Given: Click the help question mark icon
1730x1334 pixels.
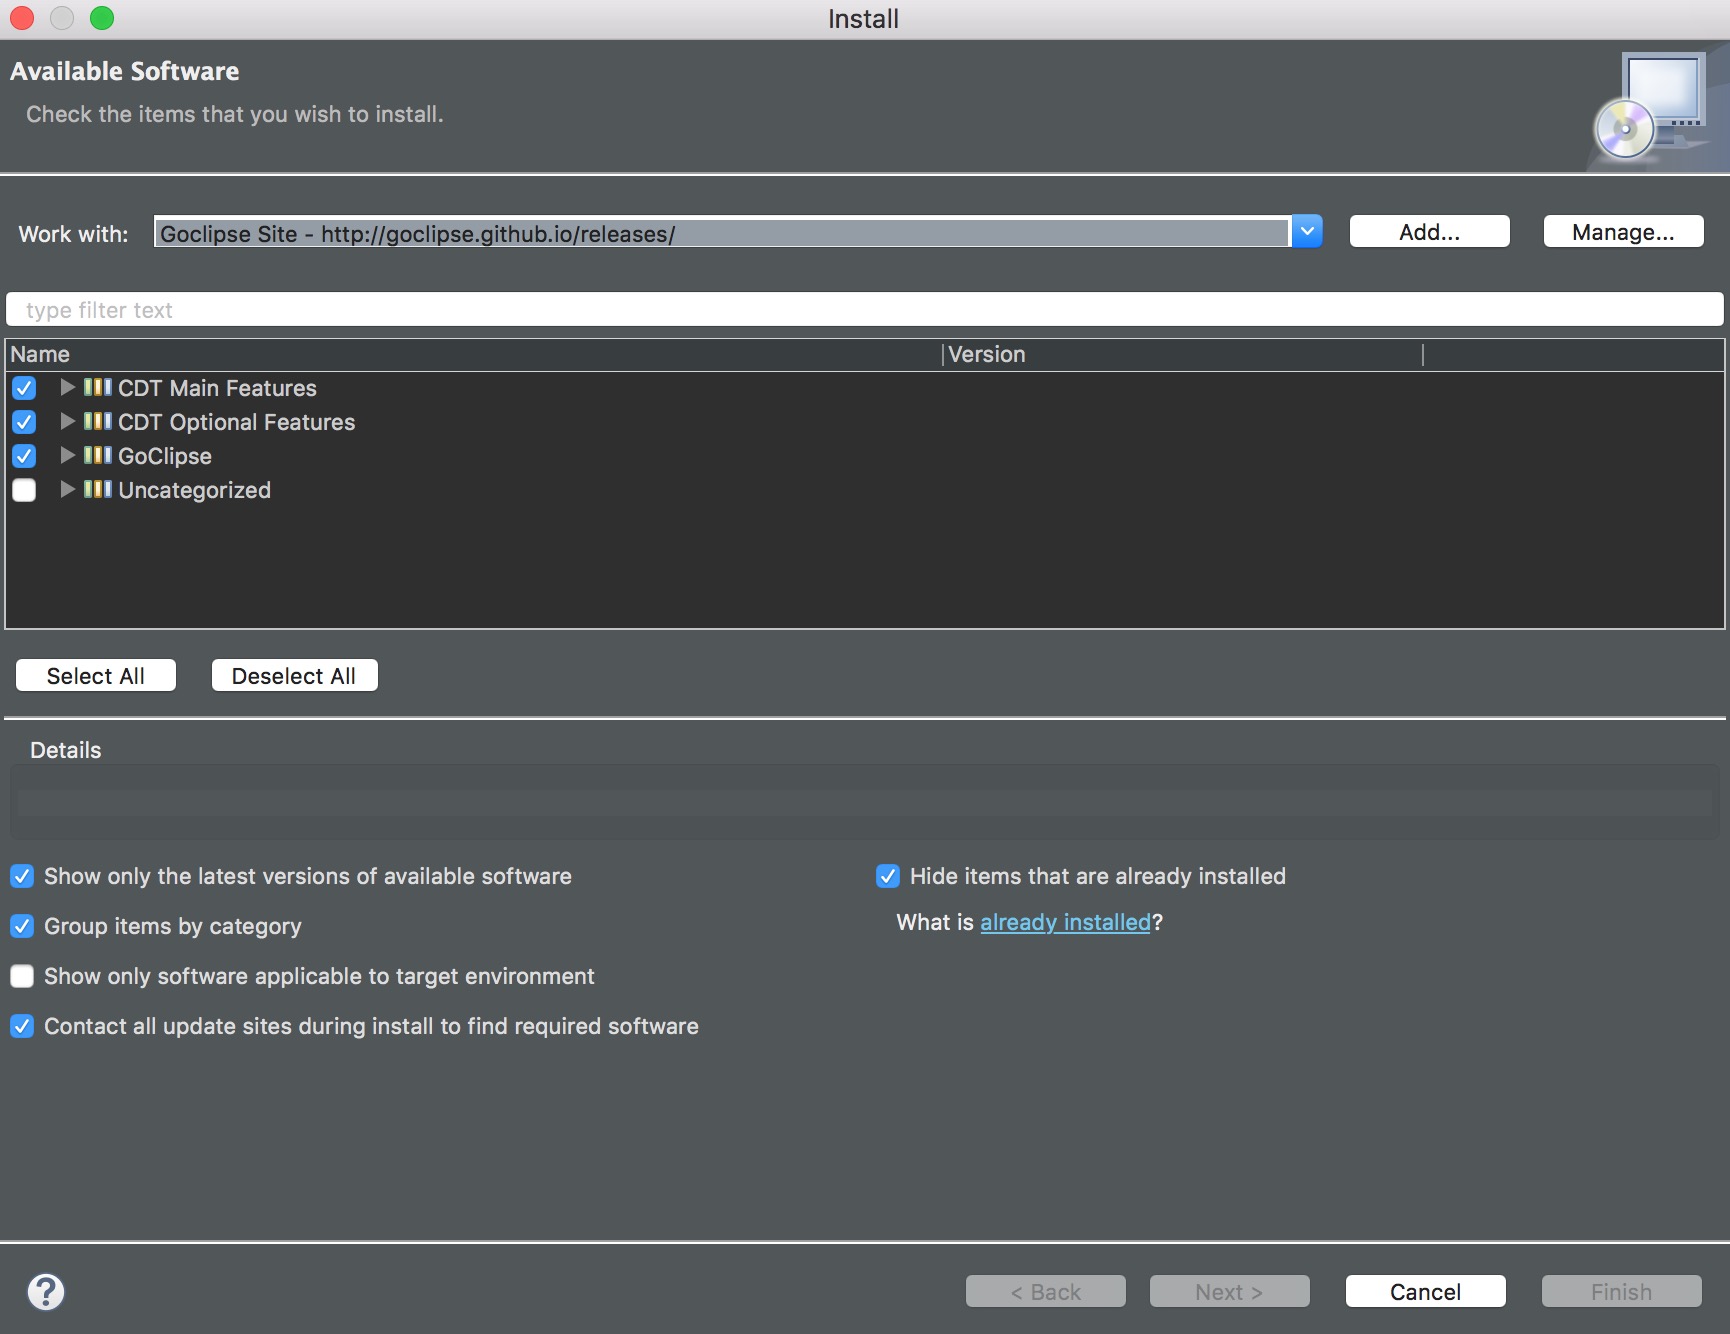Looking at the screenshot, I should pos(46,1291).
